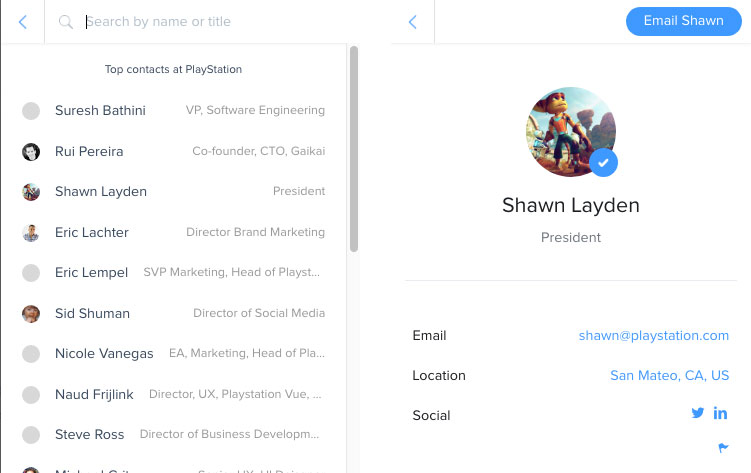Select contact Eric Lachter
751x473 pixels.
point(173,232)
